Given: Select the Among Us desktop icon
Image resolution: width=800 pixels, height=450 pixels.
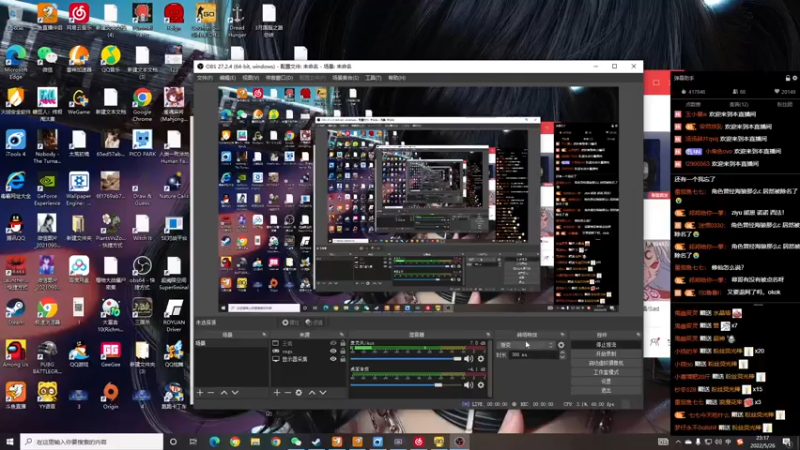Looking at the screenshot, I should coord(15,354).
